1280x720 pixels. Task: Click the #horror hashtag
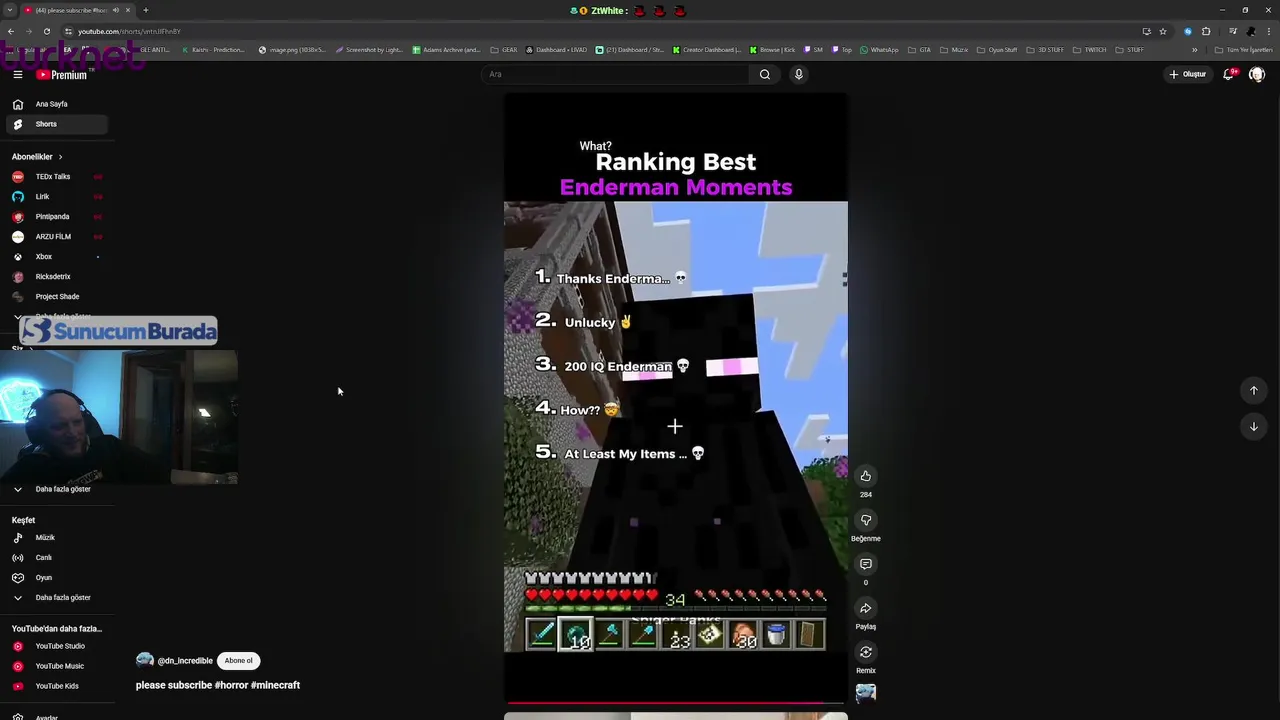click(x=231, y=685)
